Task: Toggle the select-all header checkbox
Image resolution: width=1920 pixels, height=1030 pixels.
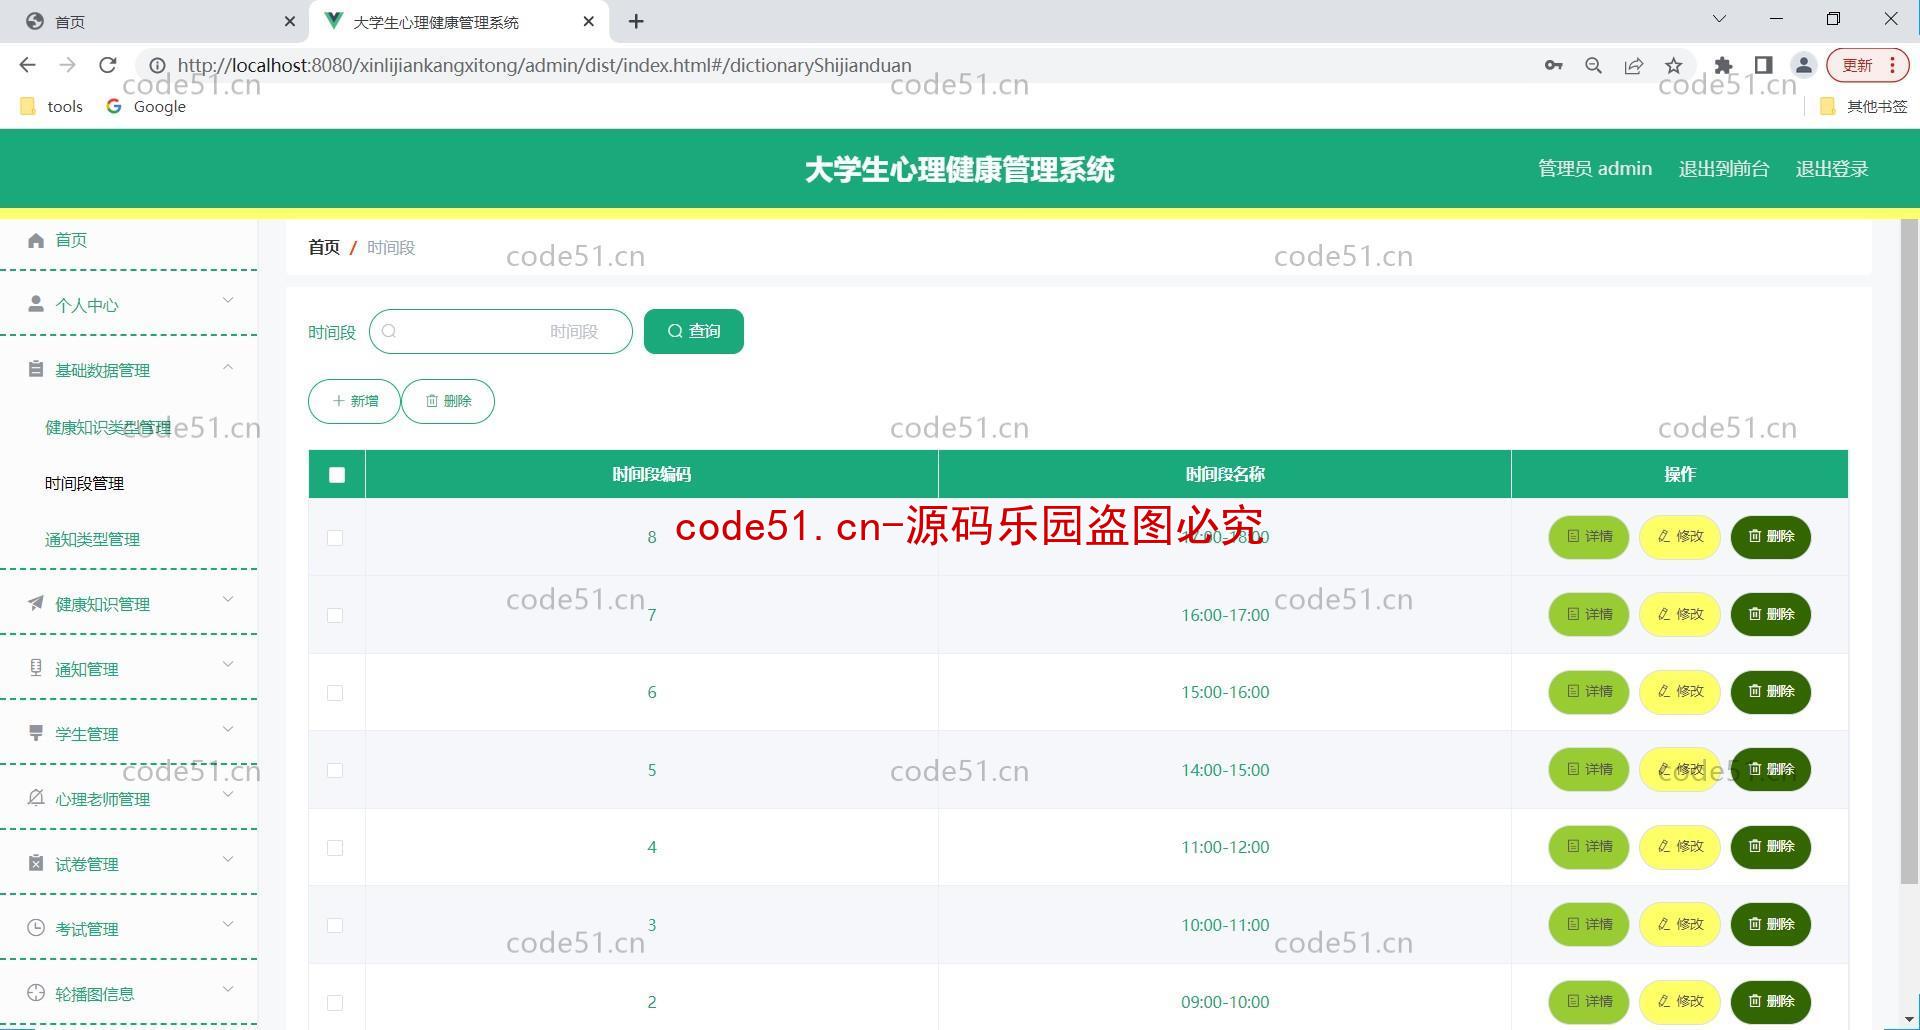Action: pos(337,475)
